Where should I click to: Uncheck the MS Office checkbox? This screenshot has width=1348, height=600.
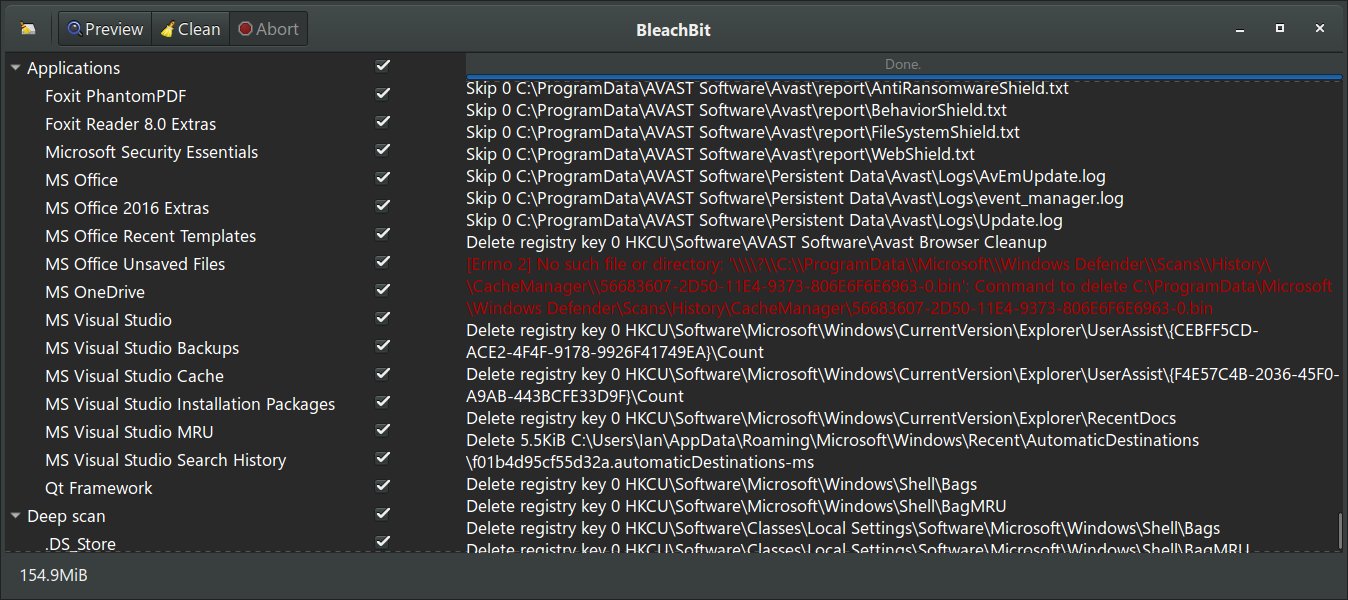click(383, 178)
